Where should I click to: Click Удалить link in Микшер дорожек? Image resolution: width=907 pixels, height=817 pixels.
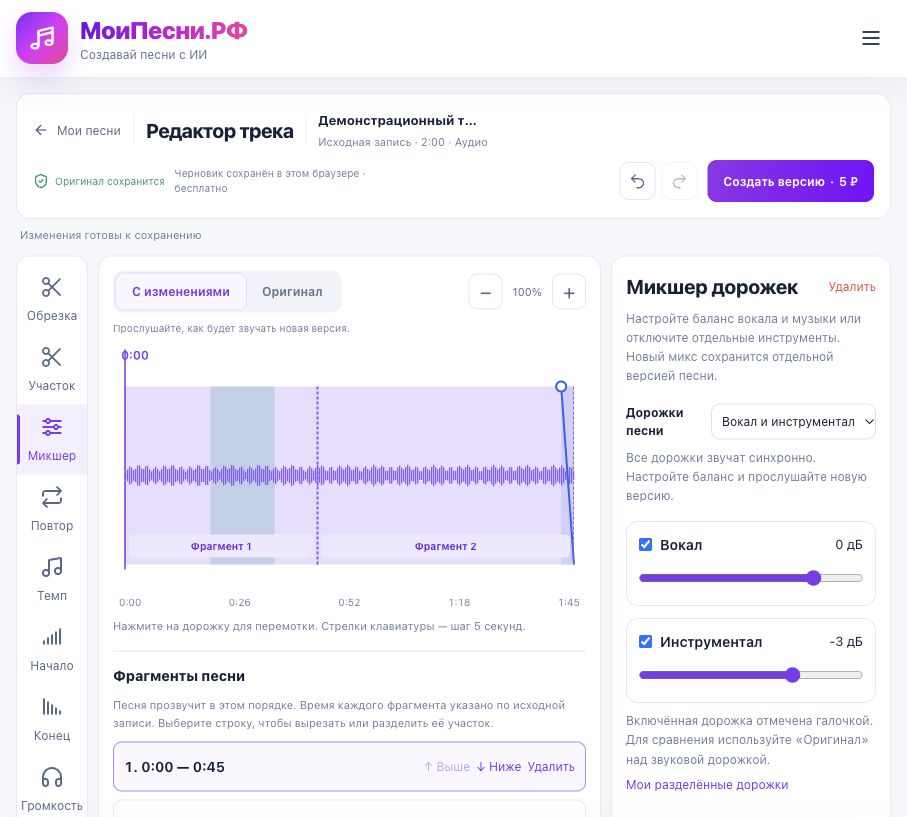[x=852, y=287]
